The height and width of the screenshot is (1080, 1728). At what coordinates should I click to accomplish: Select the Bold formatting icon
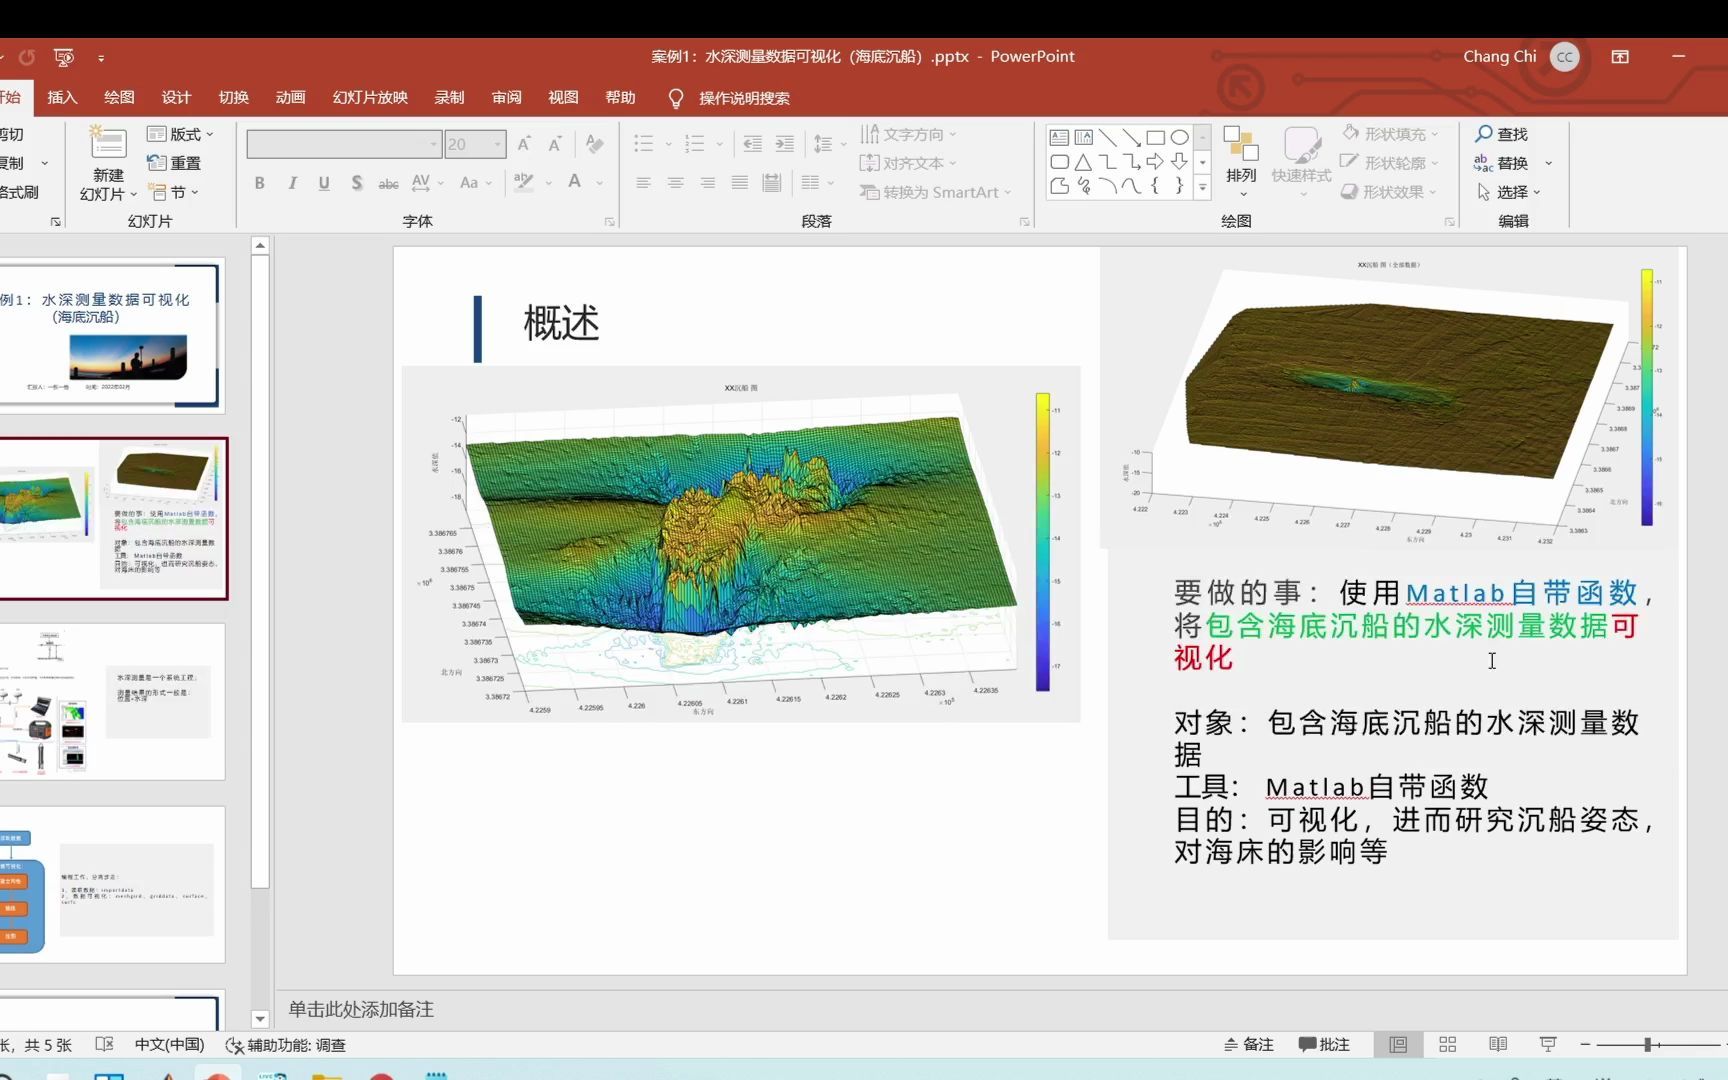click(x=259, y=183)
